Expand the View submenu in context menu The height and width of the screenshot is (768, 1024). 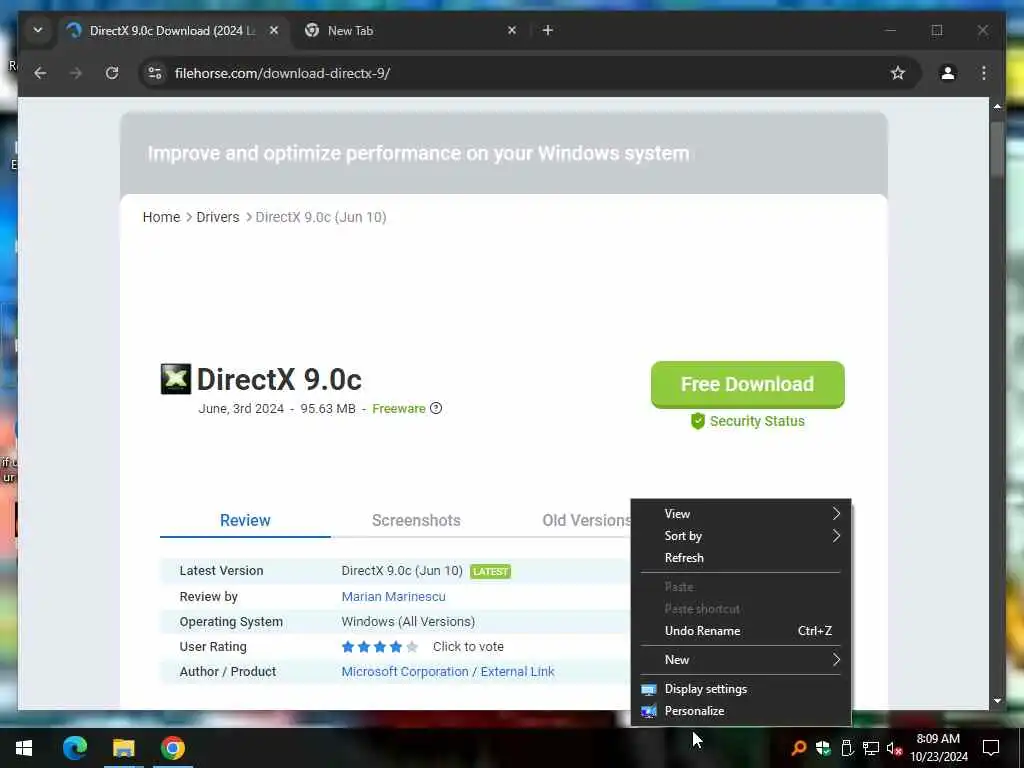click(x=741, y=514)
